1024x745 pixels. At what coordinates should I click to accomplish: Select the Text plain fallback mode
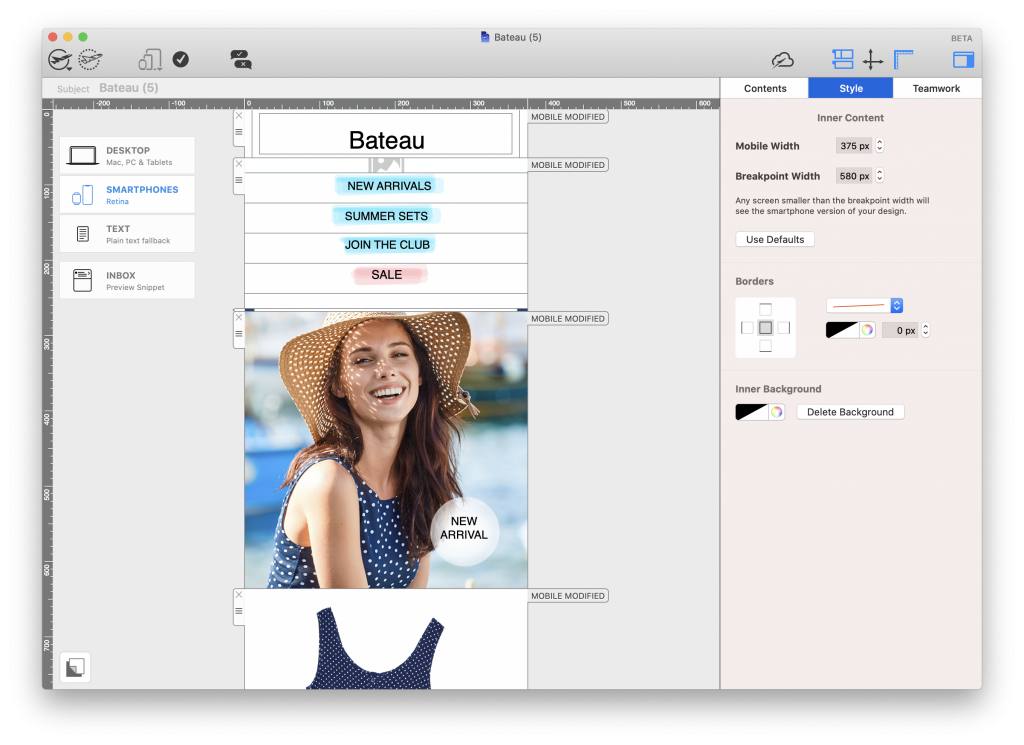point(127,234)
